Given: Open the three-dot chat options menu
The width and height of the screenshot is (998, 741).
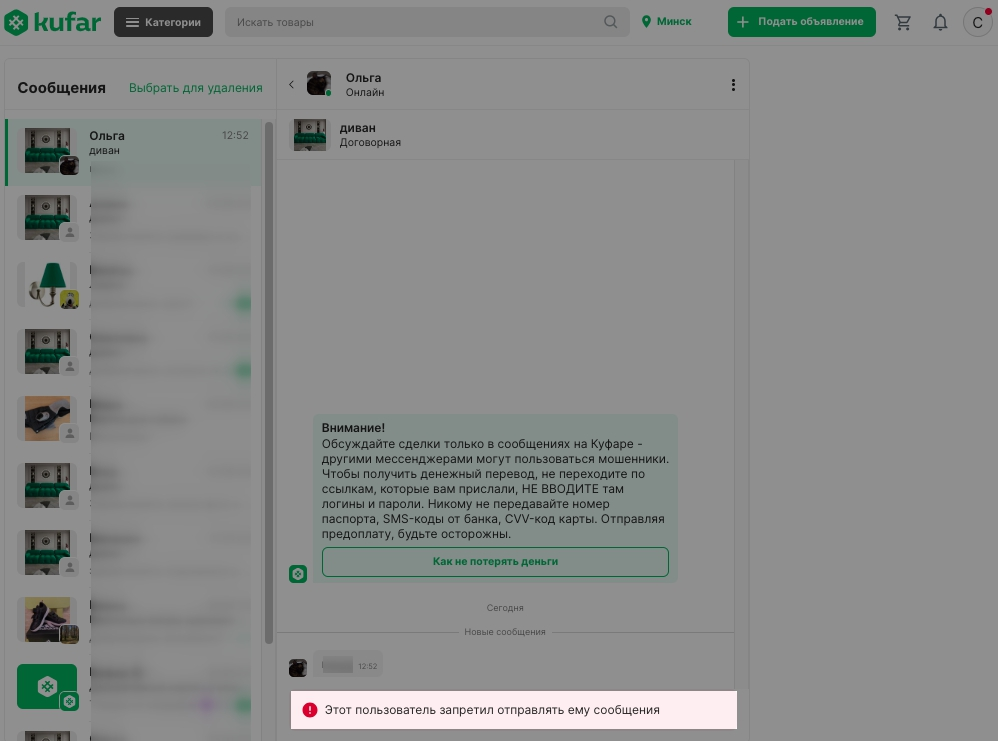Looking at the screenshot, I should [733, 85].
